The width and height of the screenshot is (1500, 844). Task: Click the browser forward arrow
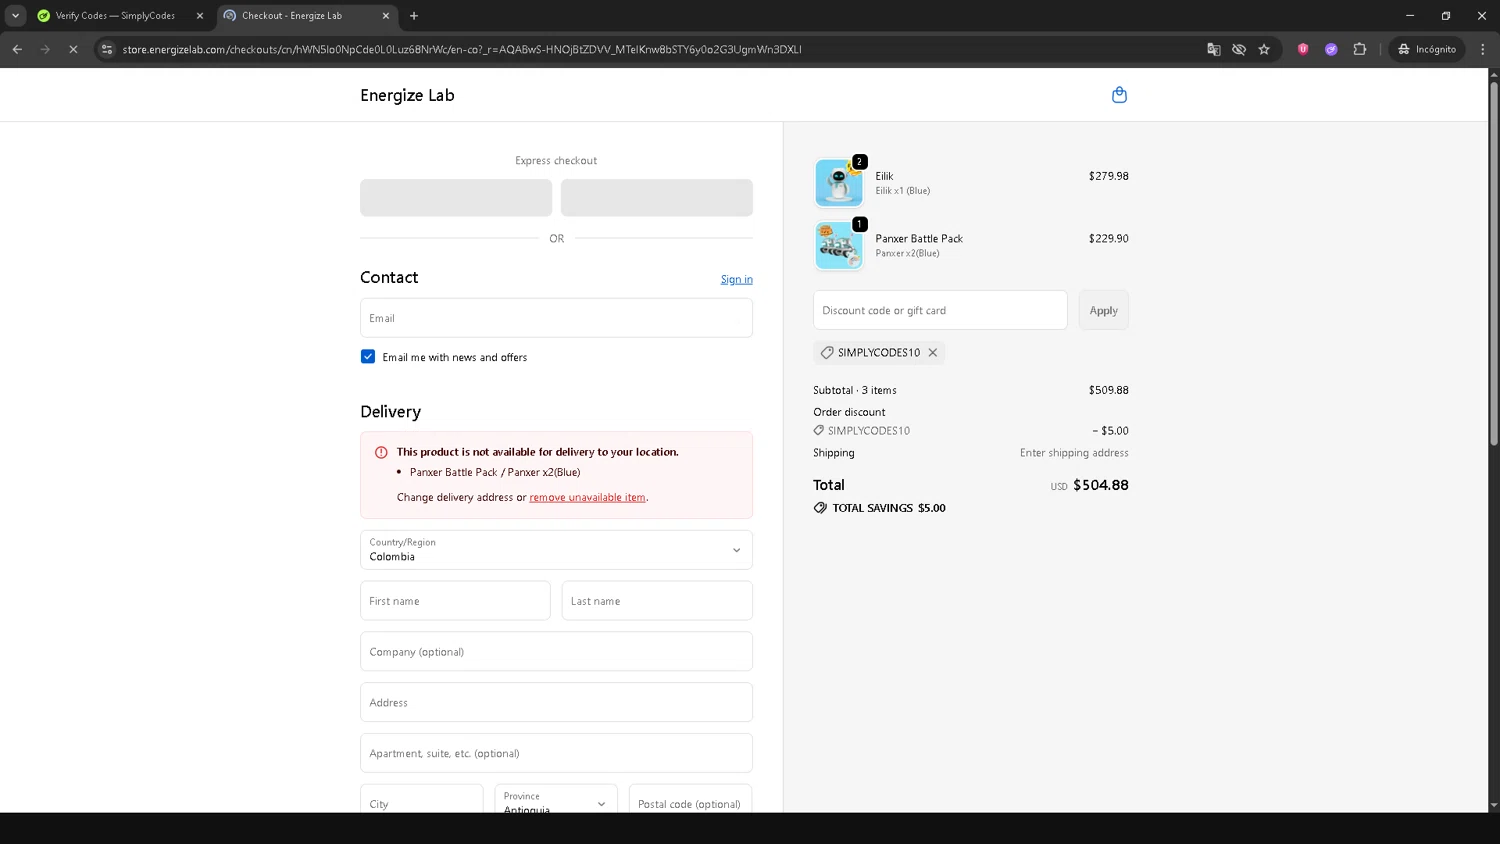click(x=45, y=49)
